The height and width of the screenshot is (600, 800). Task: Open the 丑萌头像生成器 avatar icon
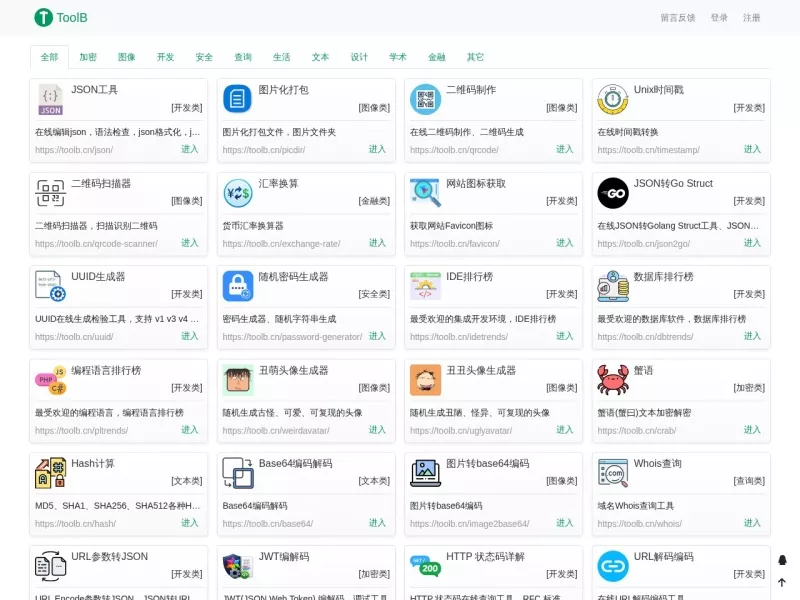pyautogui.click(x=238, y=380)
